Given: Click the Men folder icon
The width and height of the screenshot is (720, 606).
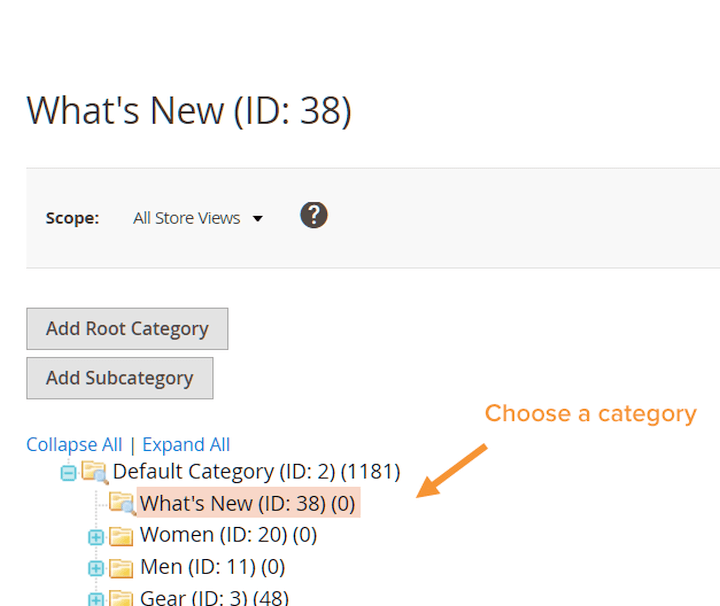Looking at the screenshot, I should click(x=122, y=568).
